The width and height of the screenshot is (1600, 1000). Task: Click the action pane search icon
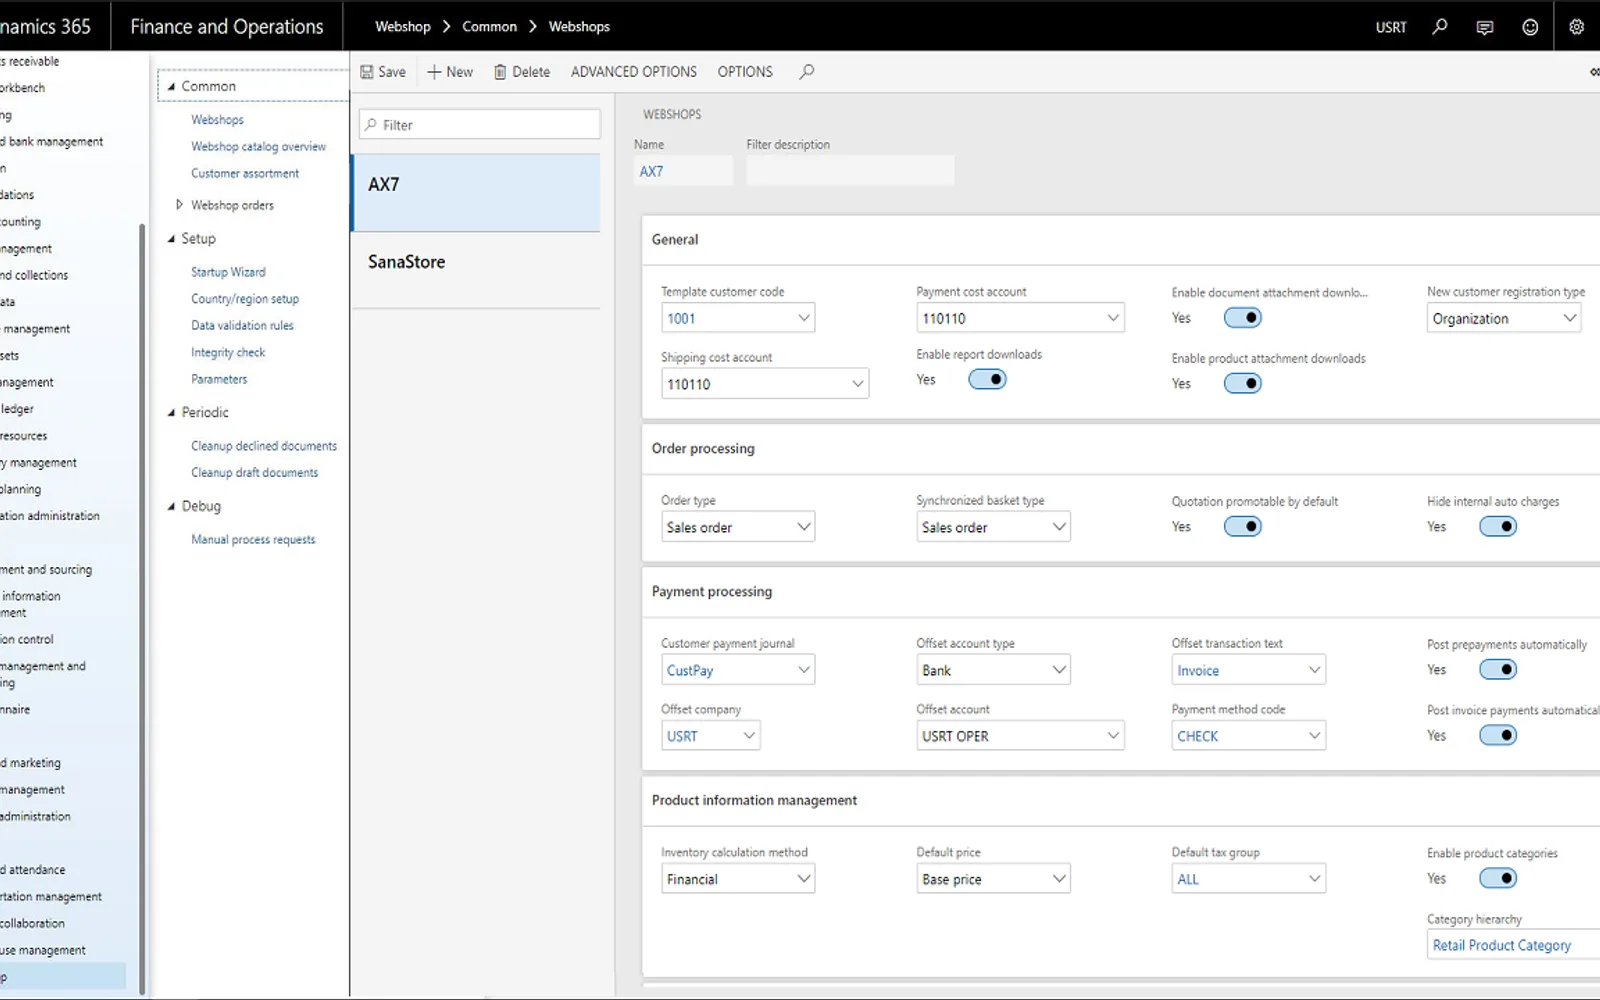click(x=807, y=72)
